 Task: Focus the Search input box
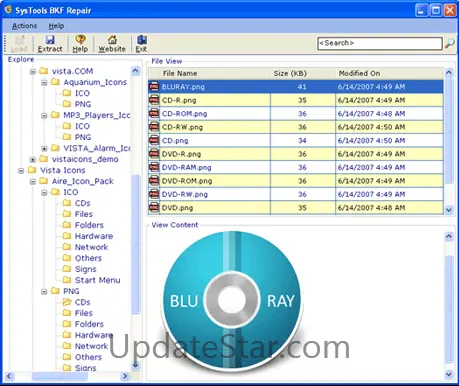click(x=380, y=43)
